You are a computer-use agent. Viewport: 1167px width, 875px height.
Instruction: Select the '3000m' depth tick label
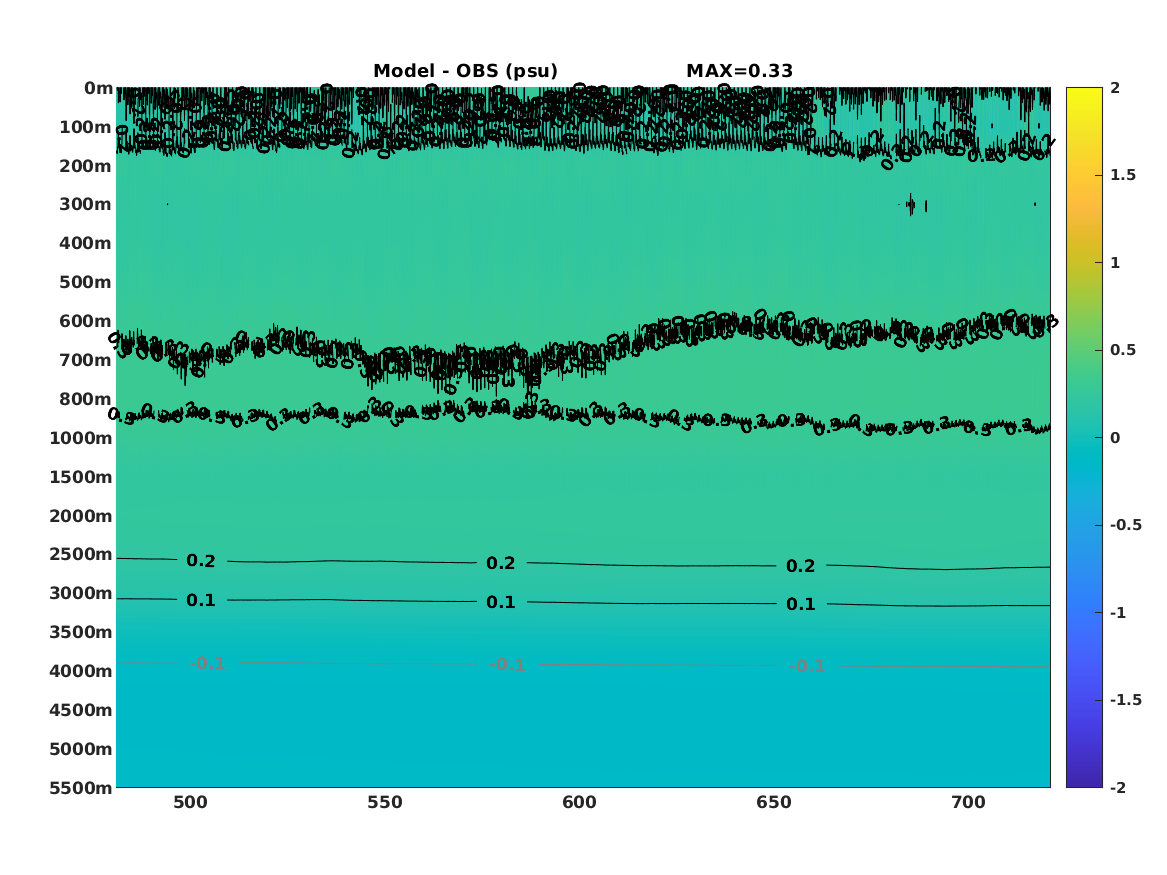81,593
